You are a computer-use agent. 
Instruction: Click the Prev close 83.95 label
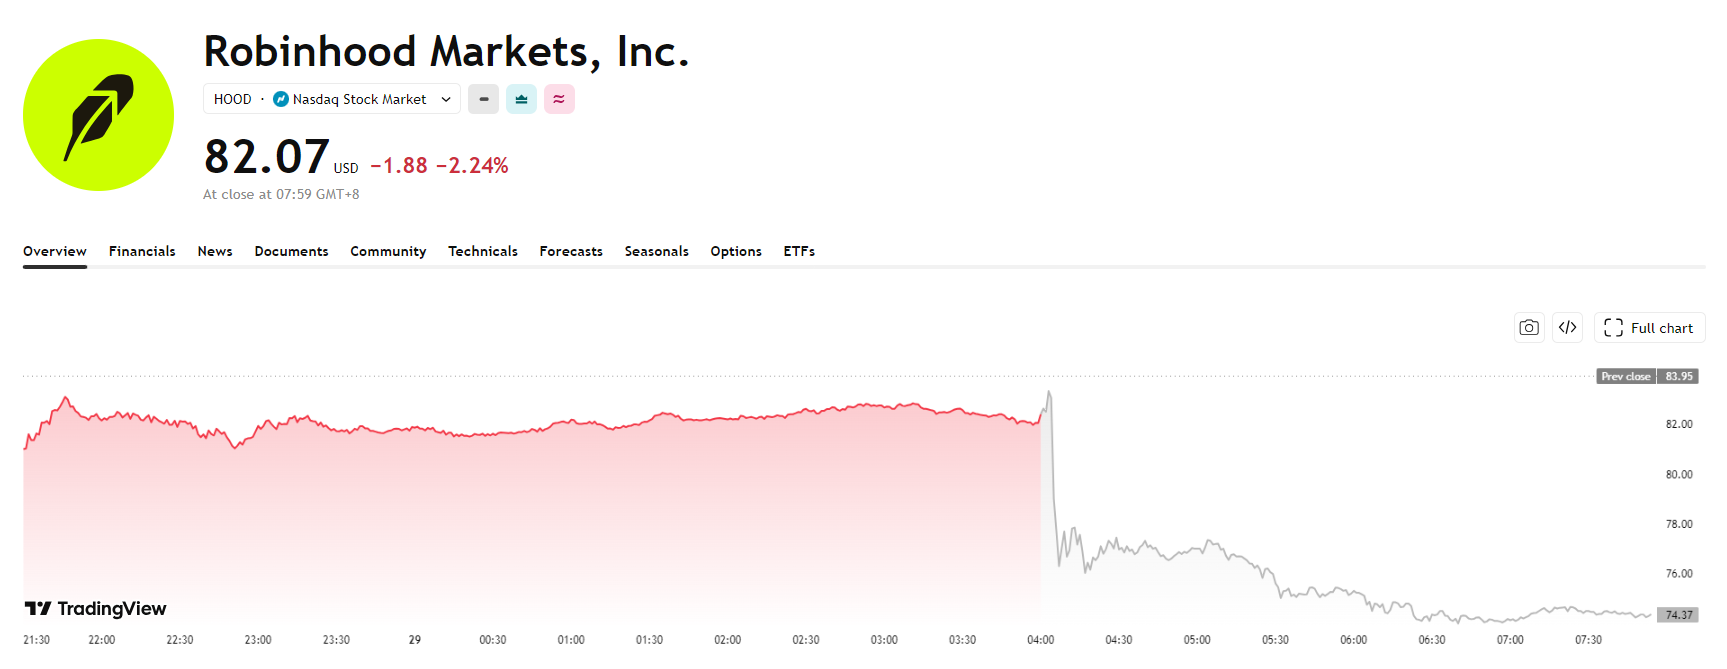1648,376
